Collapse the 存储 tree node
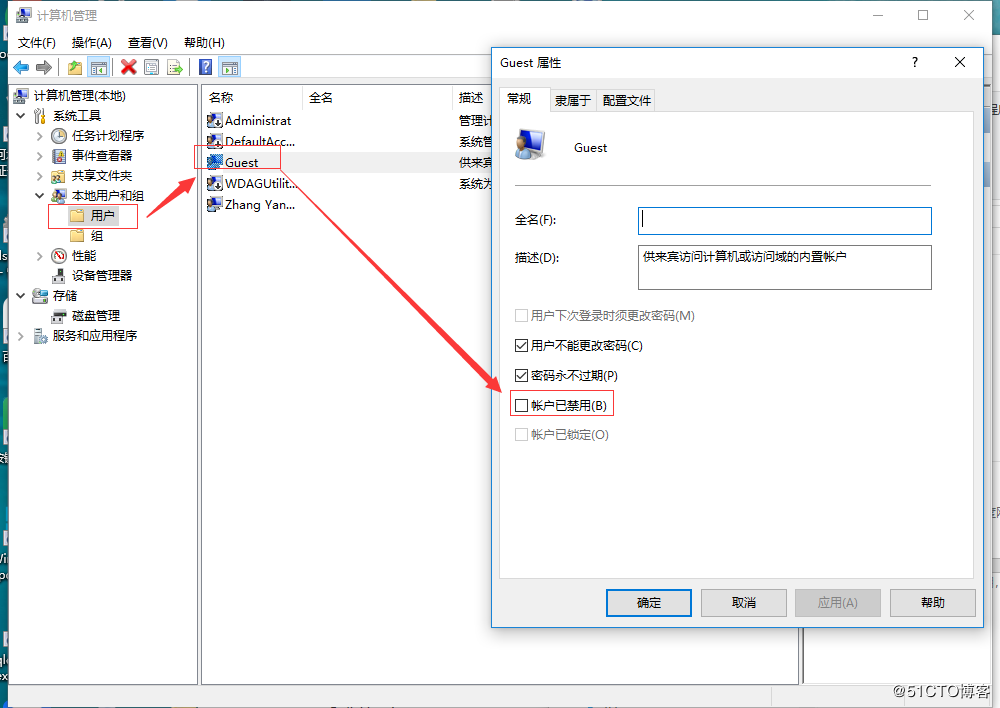 coord(20,295)
